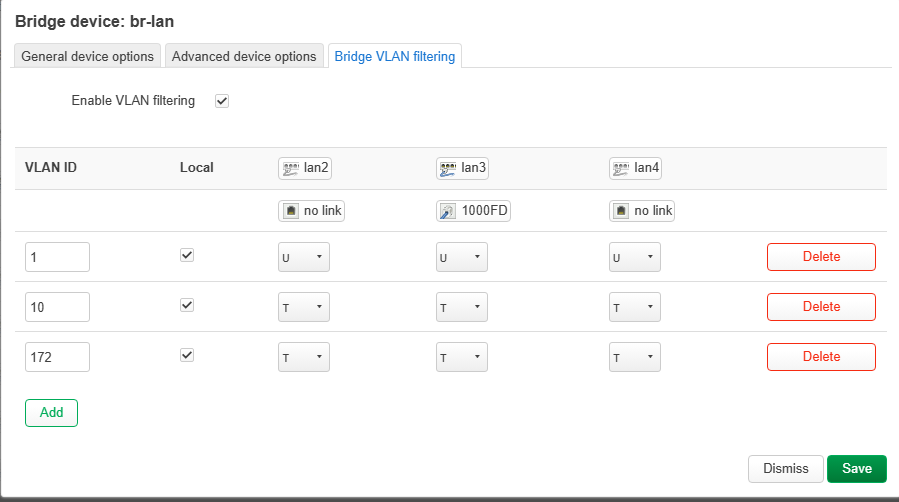
Task: Click the lan2 port icon in header
Action: tap(291, 168)
